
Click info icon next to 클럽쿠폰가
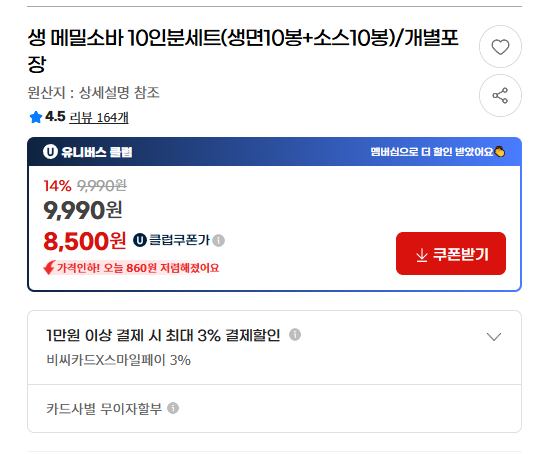click(x=219, y=241)
